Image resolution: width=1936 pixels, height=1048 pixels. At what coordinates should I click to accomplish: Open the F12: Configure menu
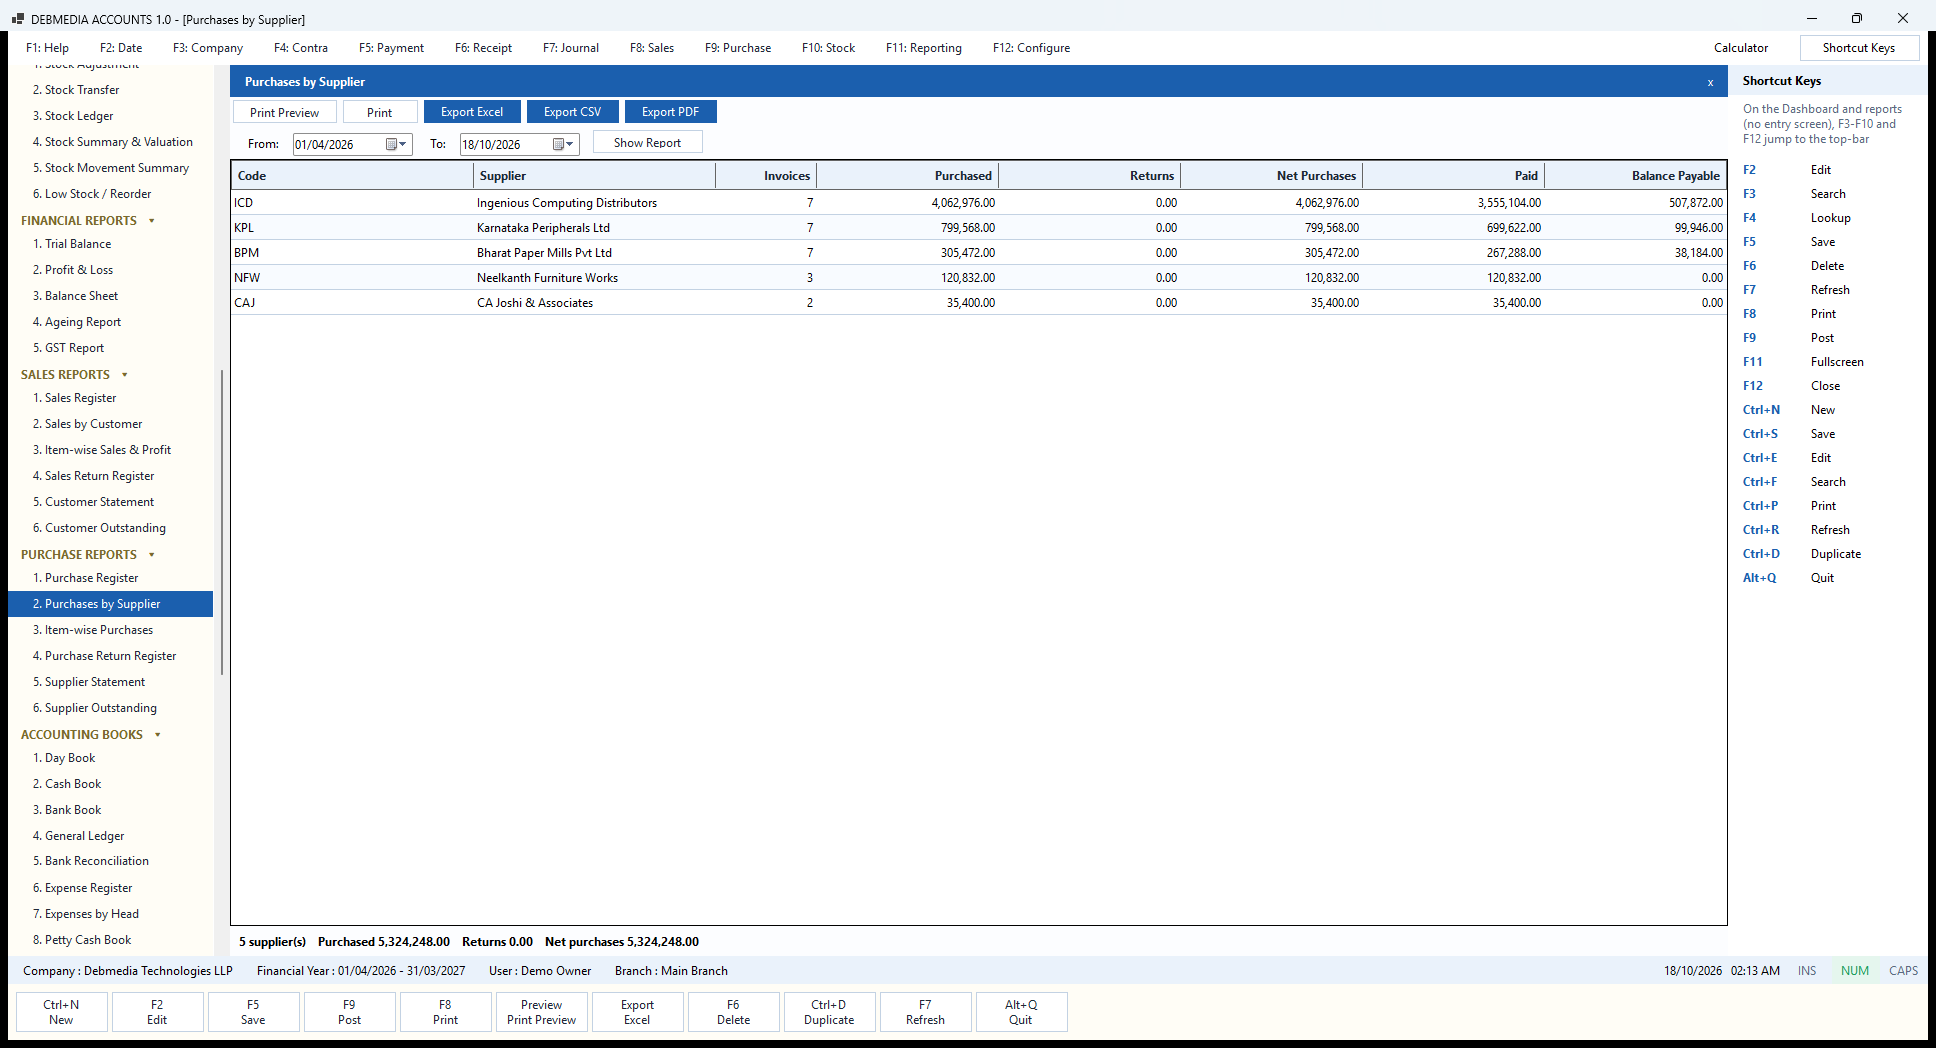pyautogui.click(x=1031, y=48)
